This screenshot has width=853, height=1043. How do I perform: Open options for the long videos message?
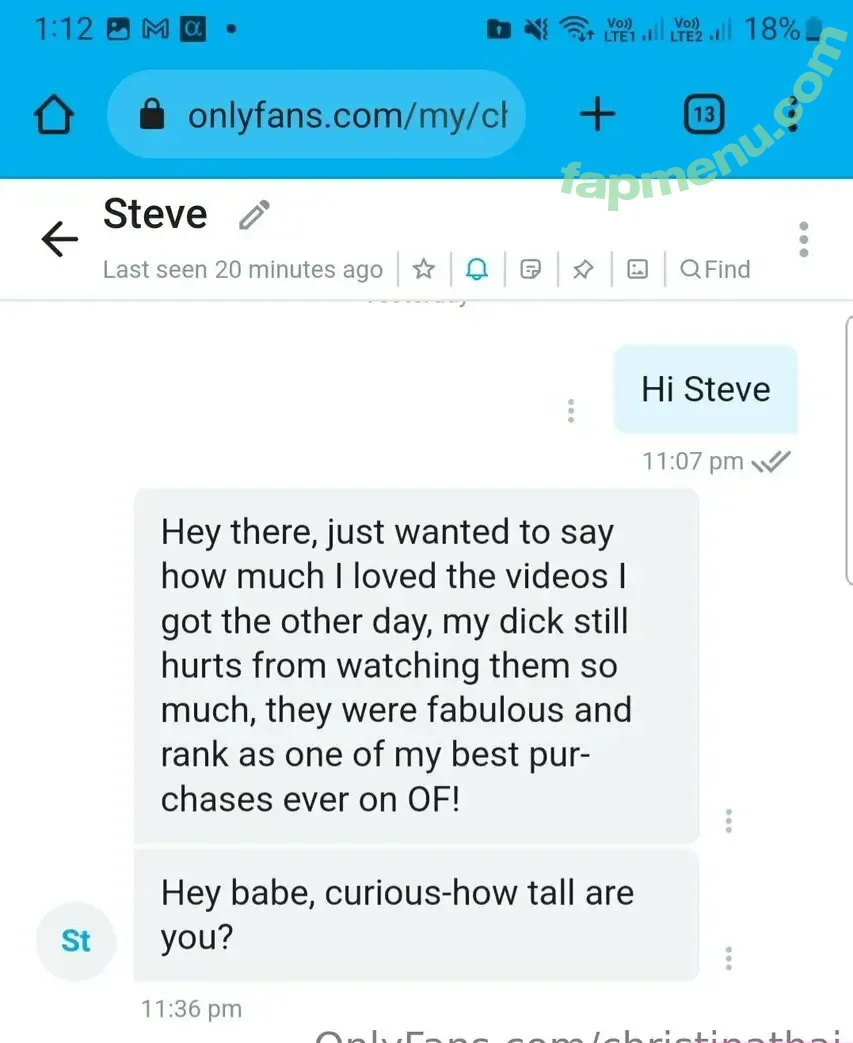point(729,821)
